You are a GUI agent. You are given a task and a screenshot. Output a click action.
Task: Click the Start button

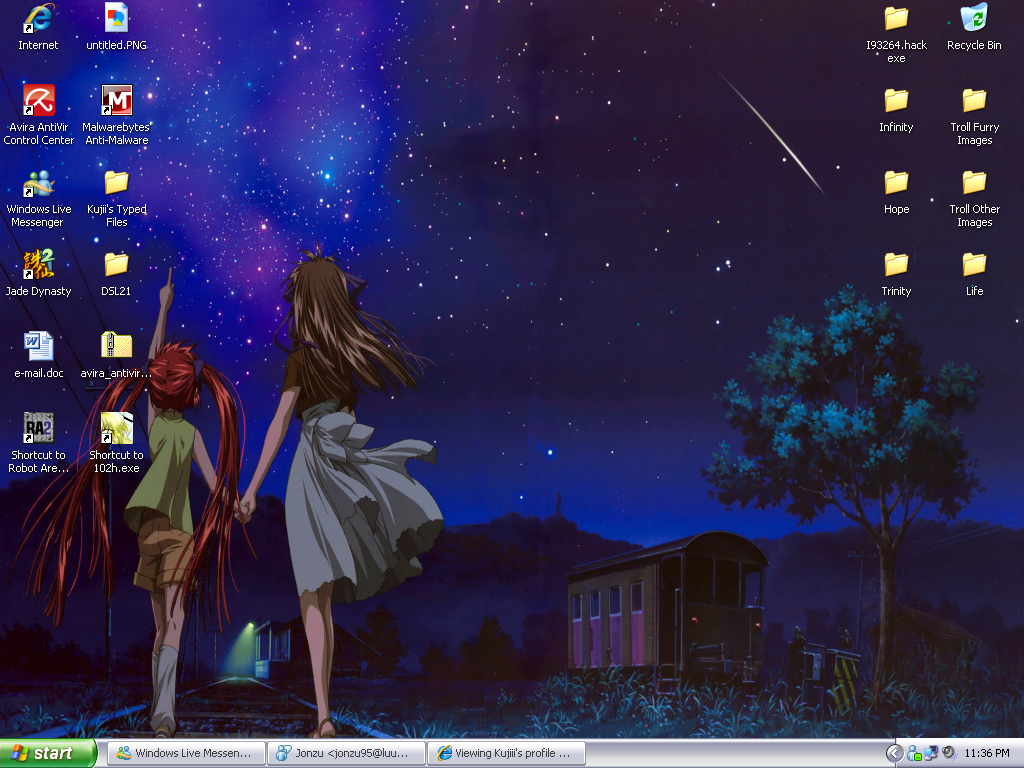coord(48,753)
